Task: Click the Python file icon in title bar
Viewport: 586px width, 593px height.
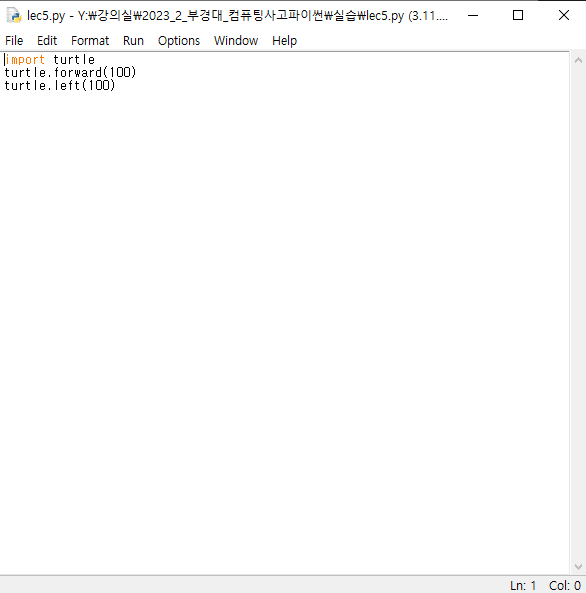Action: click(14, 16)
